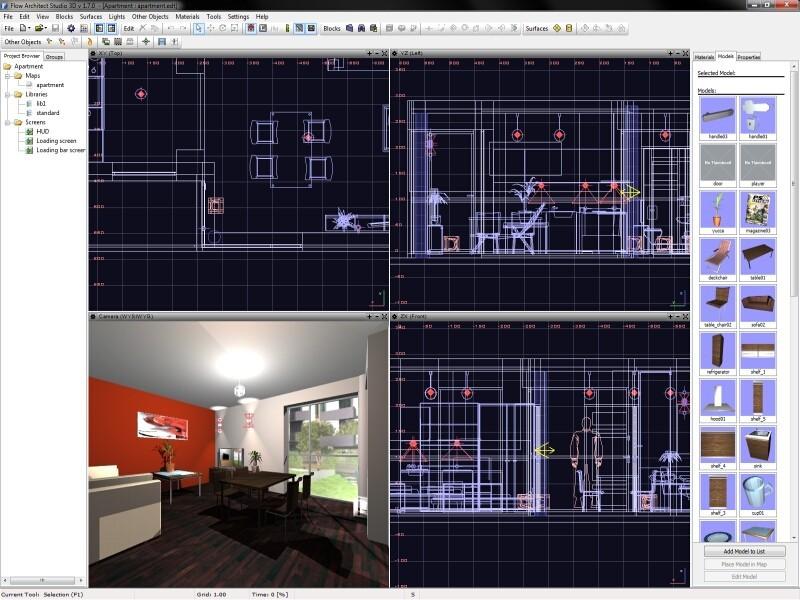Open the Lights menu
800x600 pixels.
117,16
